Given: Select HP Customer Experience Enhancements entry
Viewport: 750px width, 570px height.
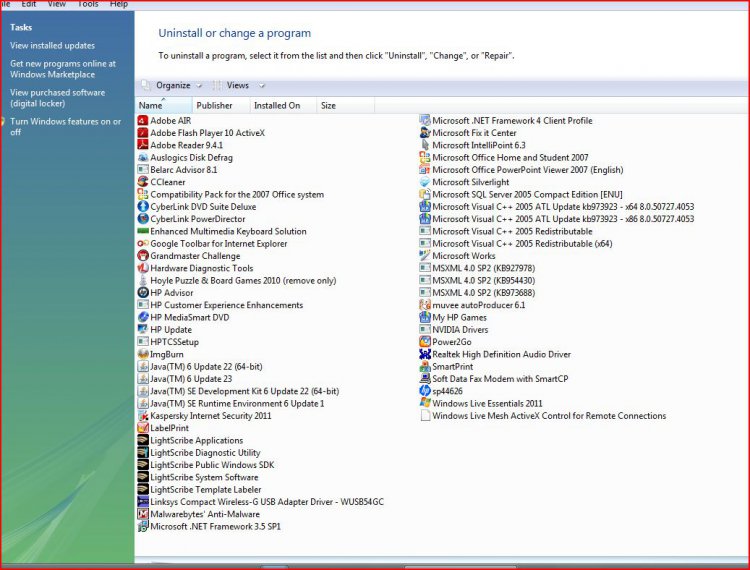Looking at the screenshot, I should pyautogui.click(x=221, y=305).
